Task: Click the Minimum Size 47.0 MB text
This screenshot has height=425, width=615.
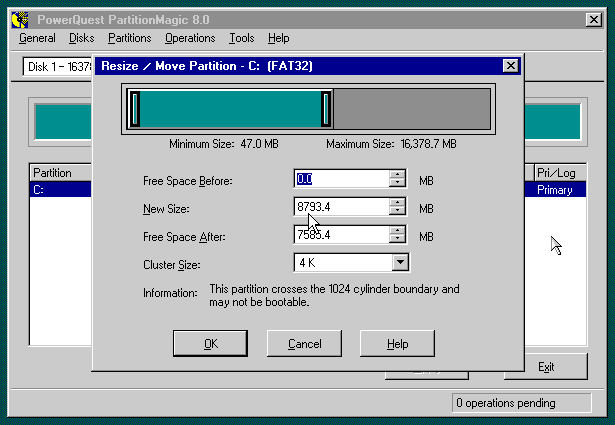Action: (x=224, y=144)
